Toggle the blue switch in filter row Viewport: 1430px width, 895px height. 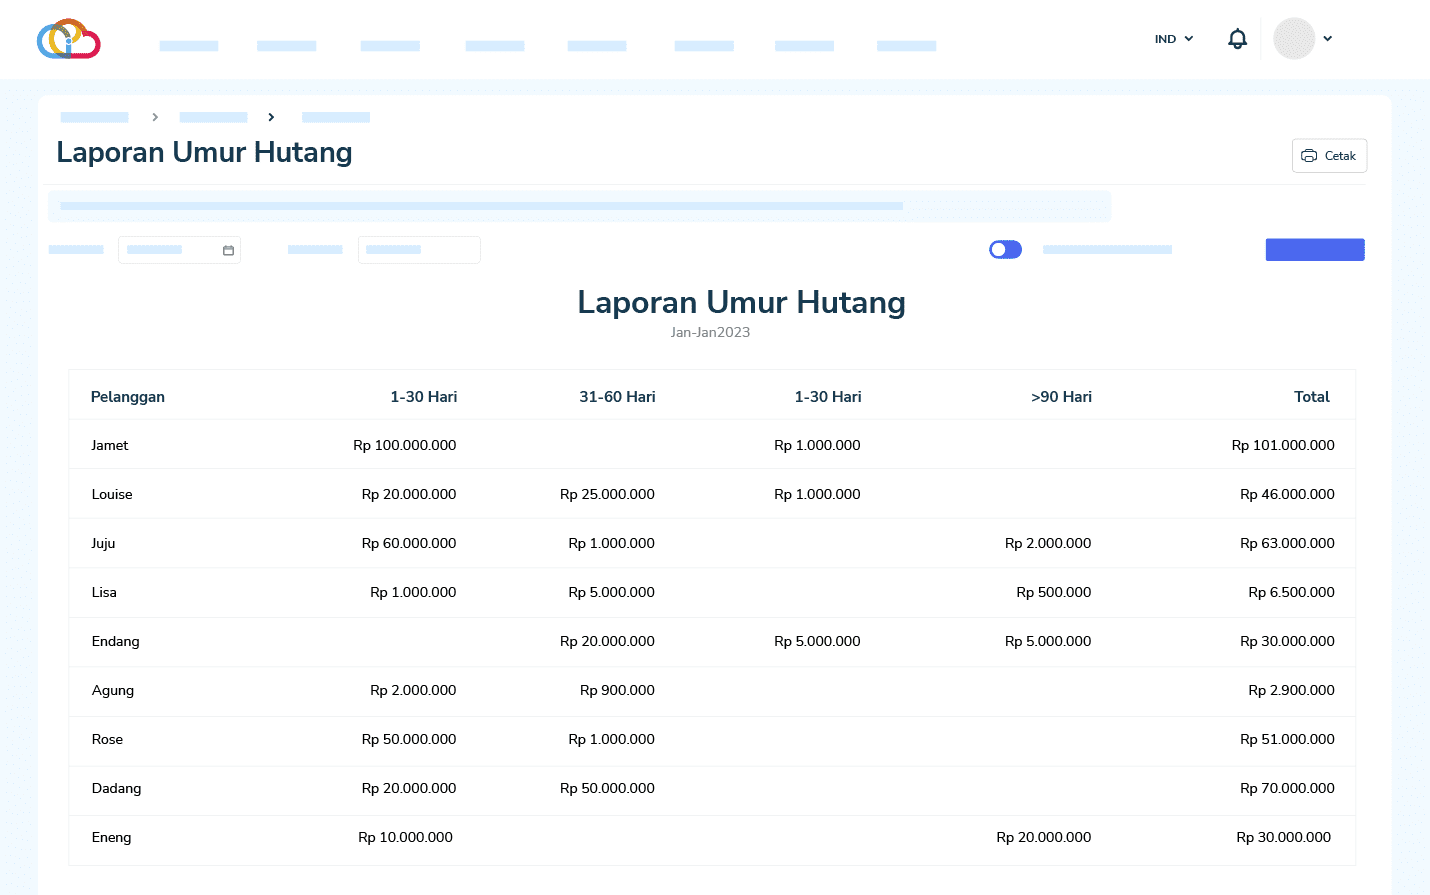point(1005,249)
